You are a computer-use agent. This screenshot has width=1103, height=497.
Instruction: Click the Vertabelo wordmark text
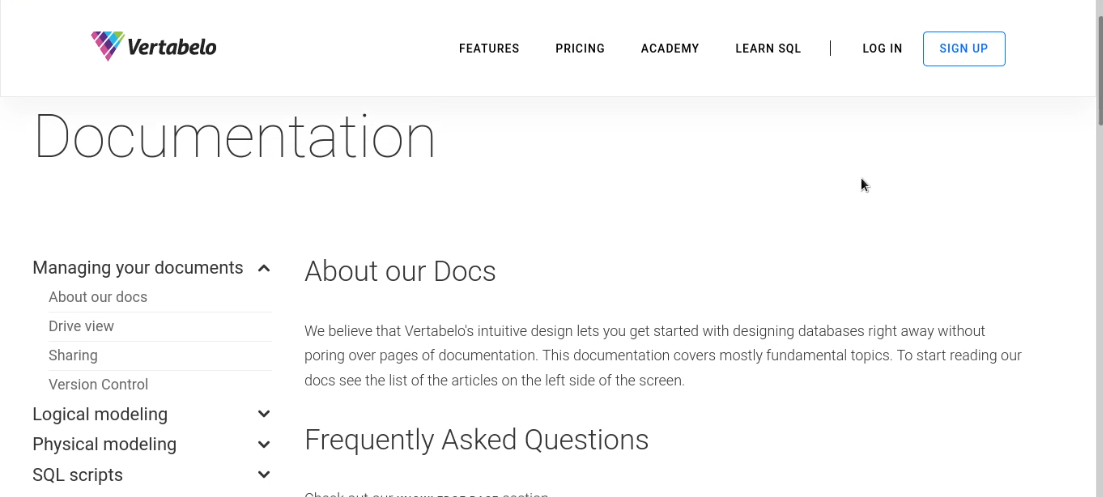(x=172, y=47)
